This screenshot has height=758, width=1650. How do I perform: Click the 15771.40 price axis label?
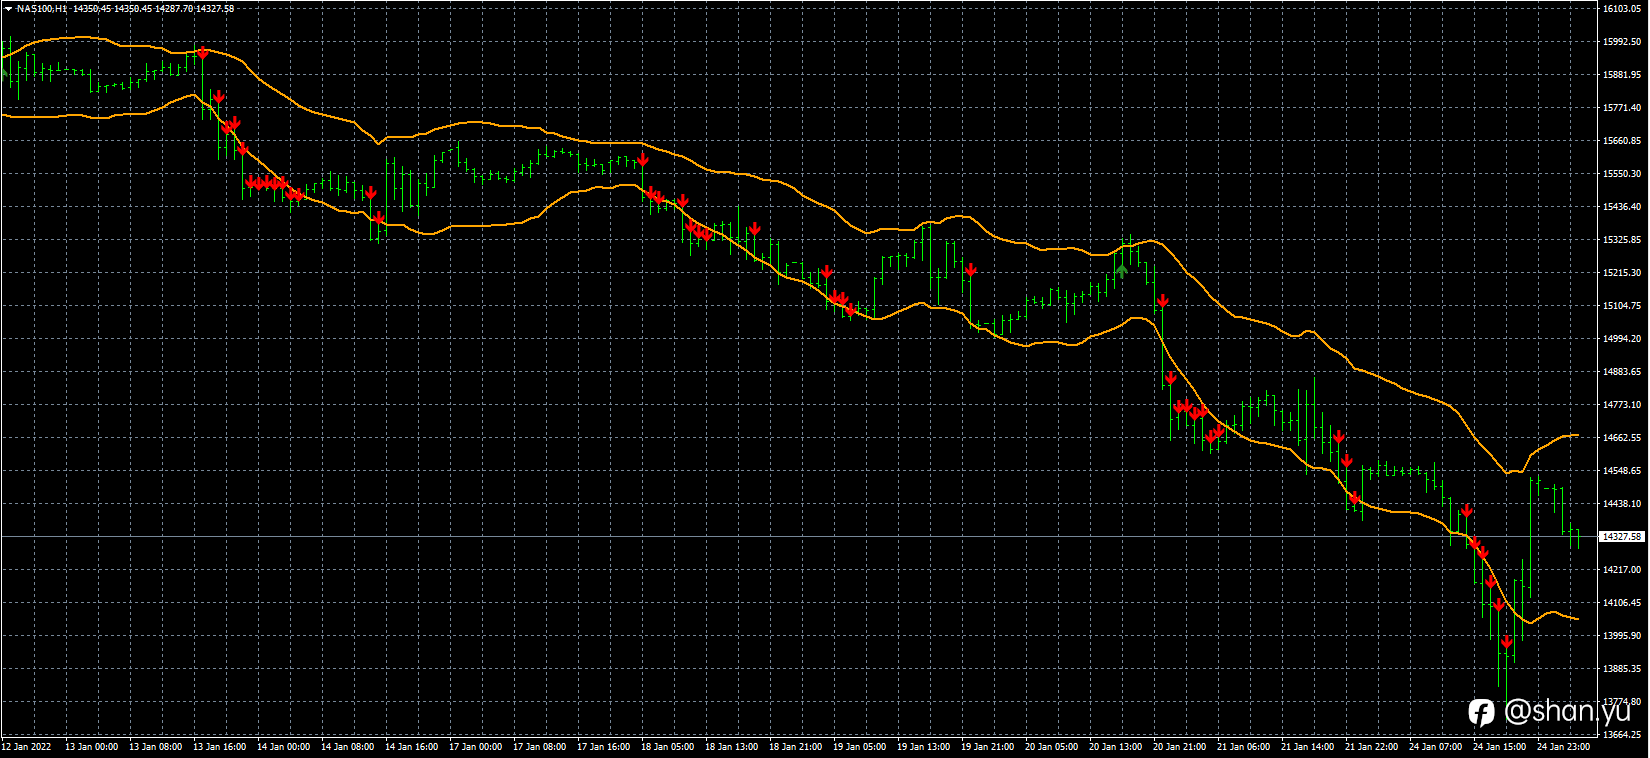coord(1622,108)
